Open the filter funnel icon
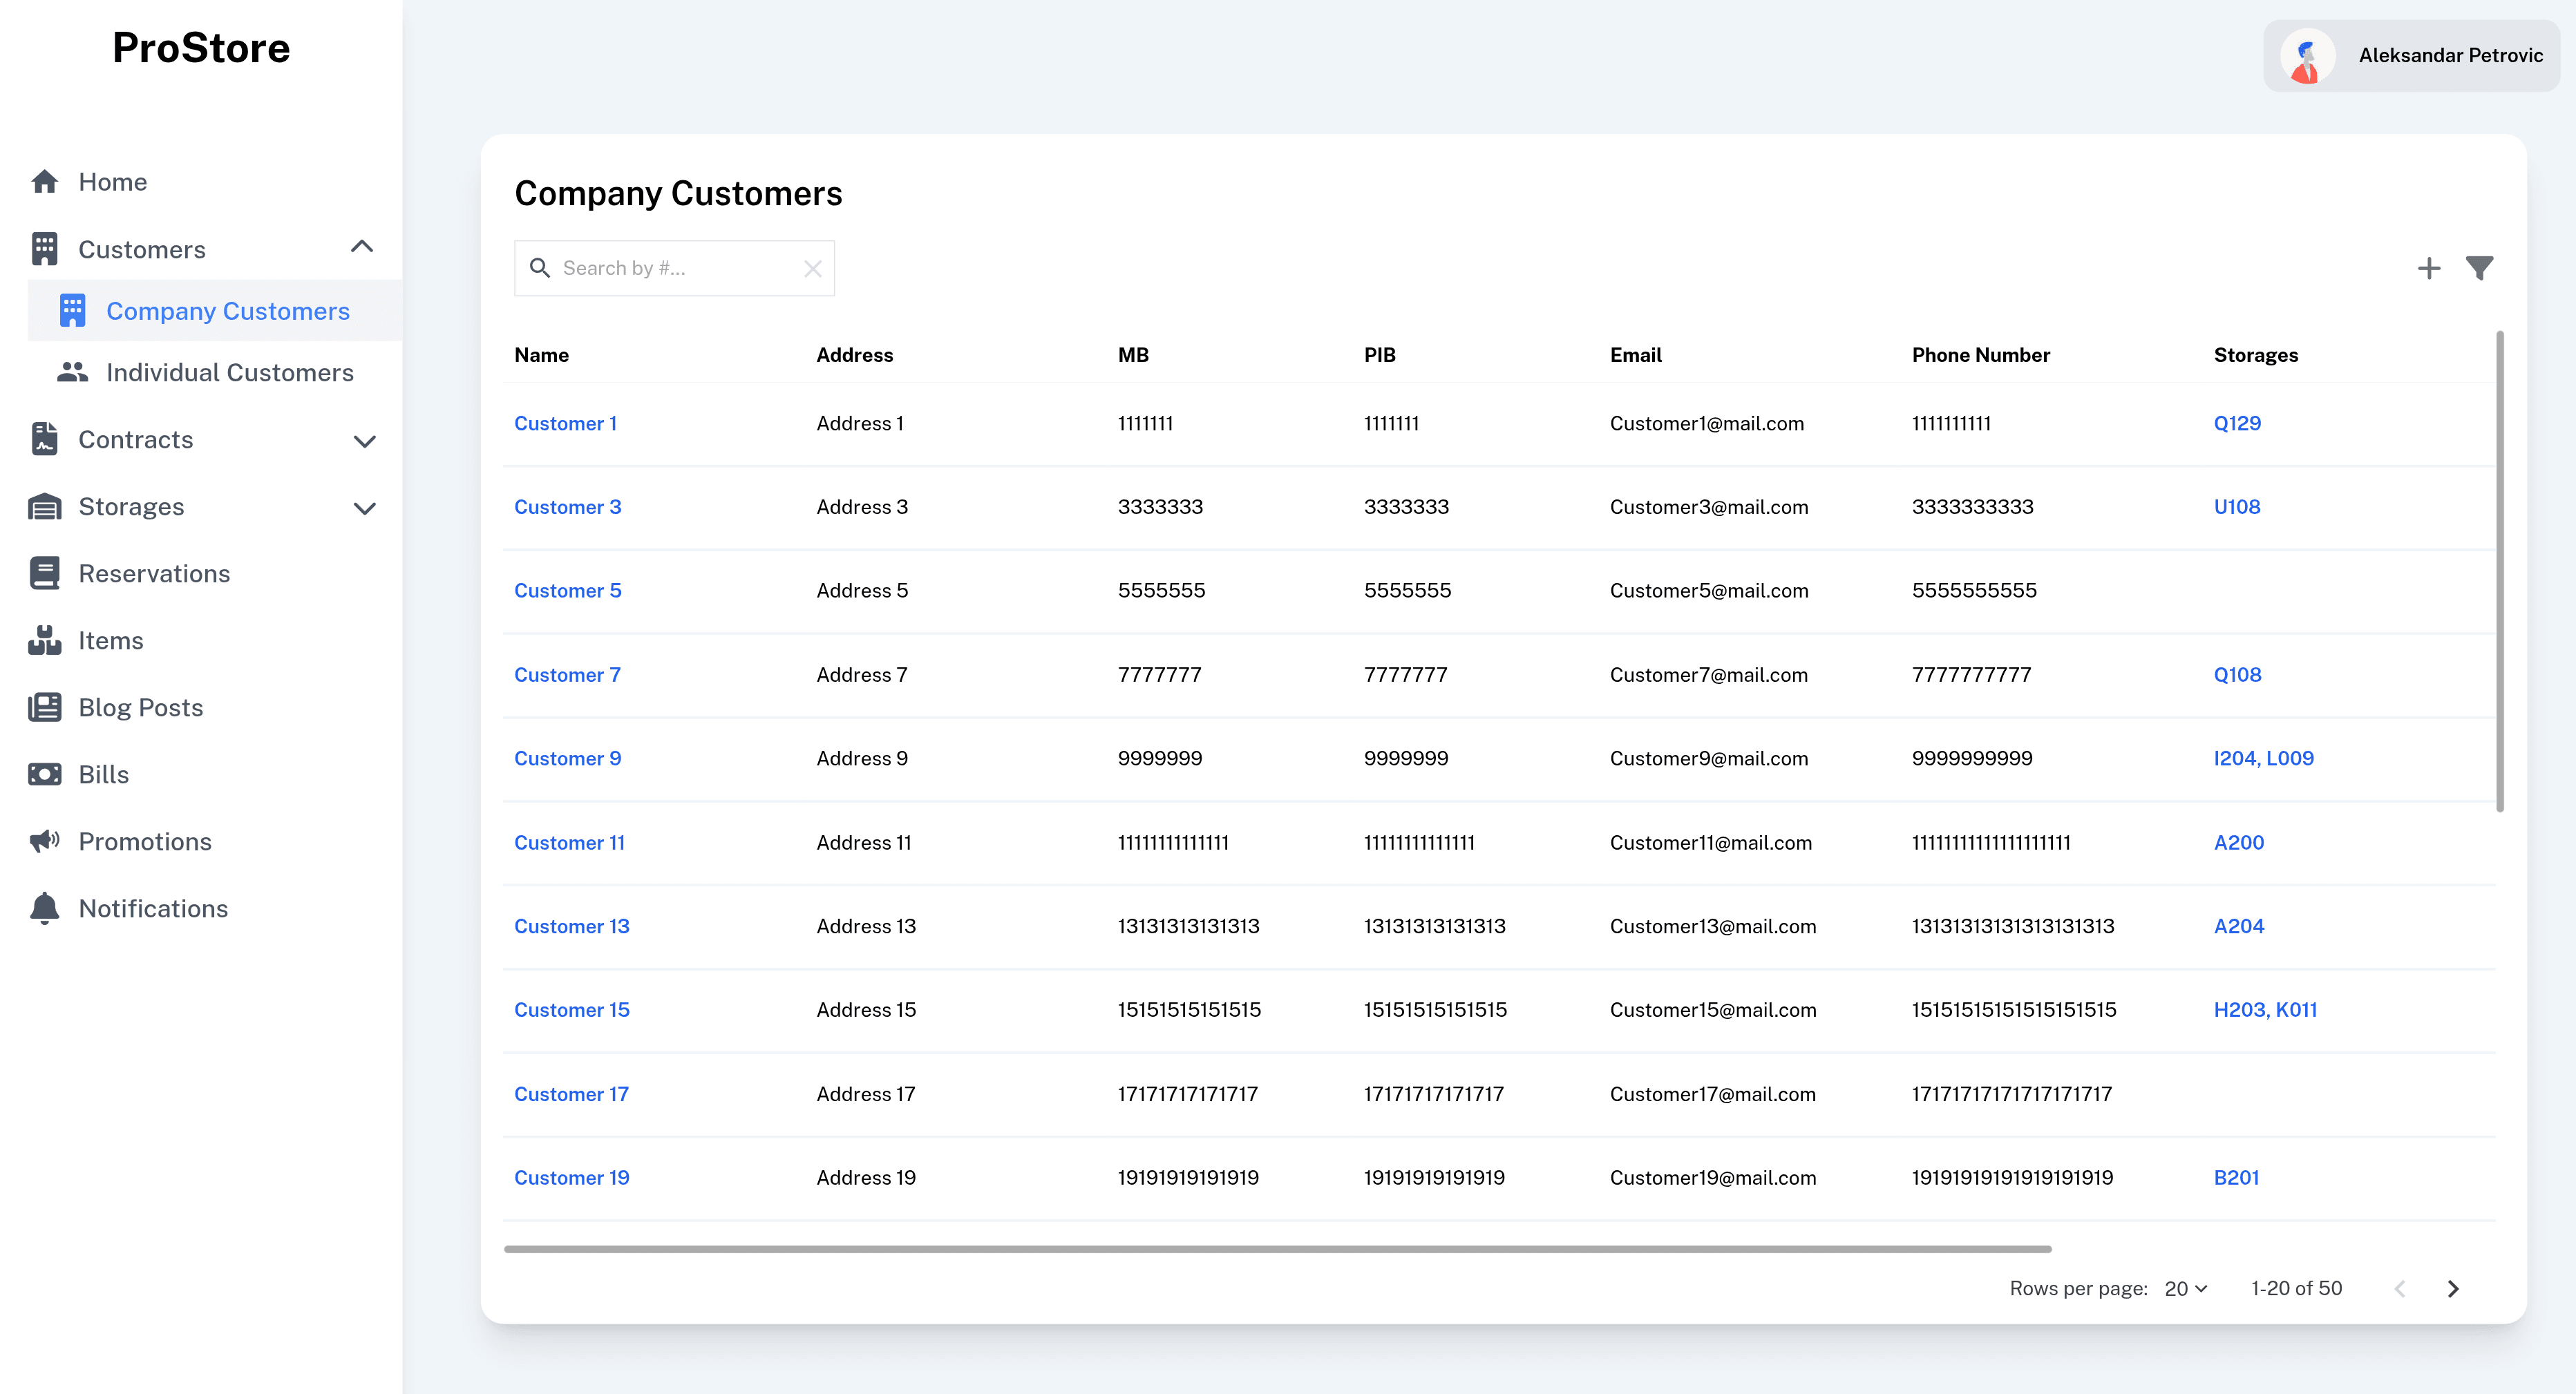The height and width of the screenshot is (1394, 2576). [x=2479, y=268]
